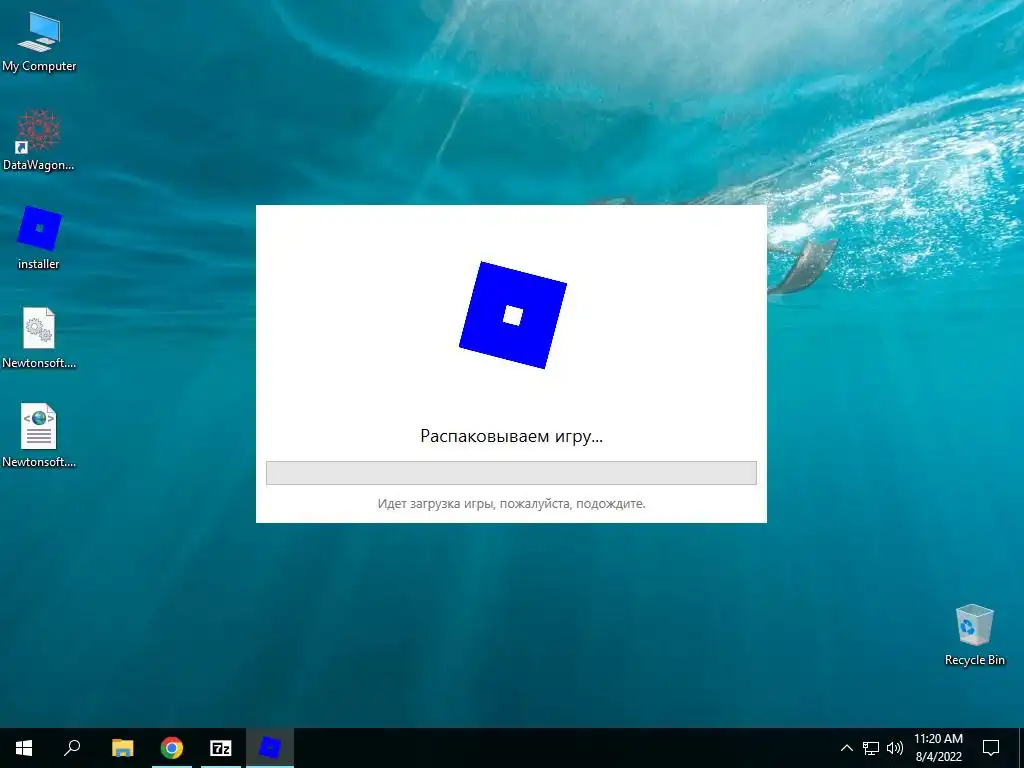
Task: Open the Windows Start menu
Action: point(24,748)
